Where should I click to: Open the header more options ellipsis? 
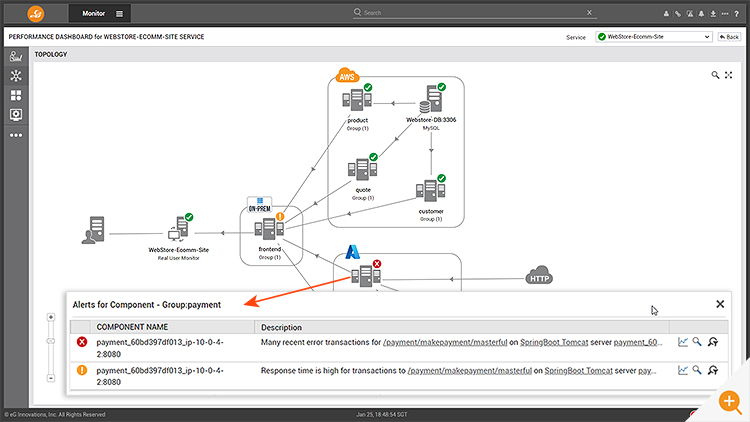pyautogui.click(x=725, y=14)
